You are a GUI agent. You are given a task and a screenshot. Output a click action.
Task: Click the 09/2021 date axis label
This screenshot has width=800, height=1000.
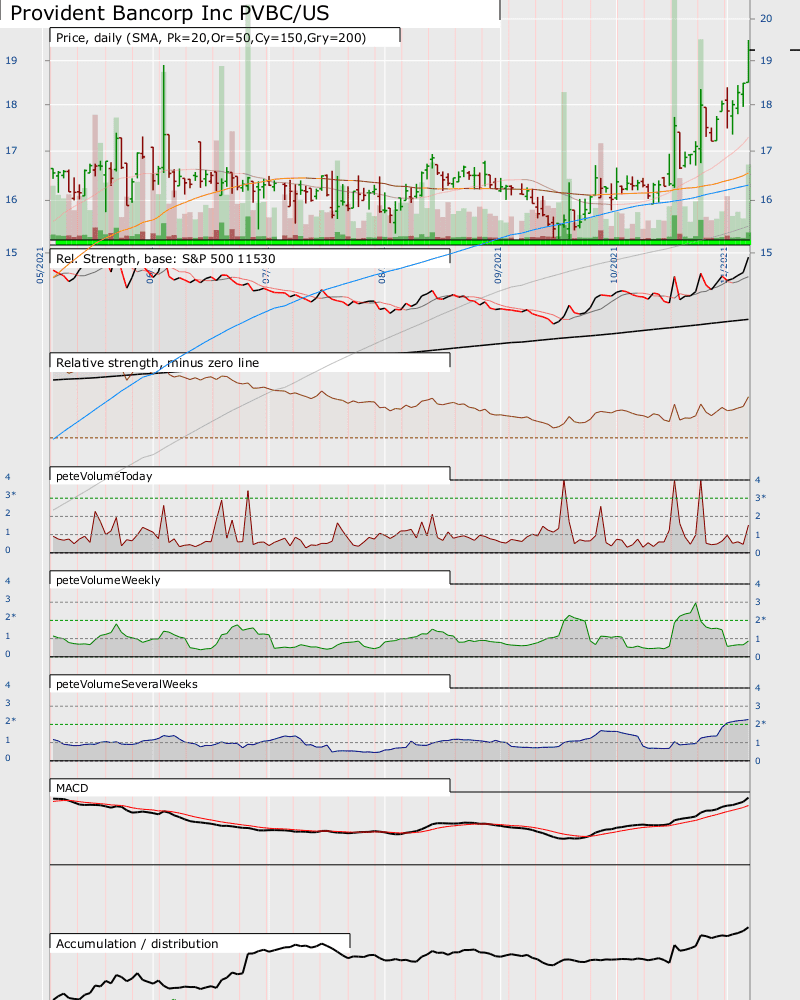coord(498,265)
